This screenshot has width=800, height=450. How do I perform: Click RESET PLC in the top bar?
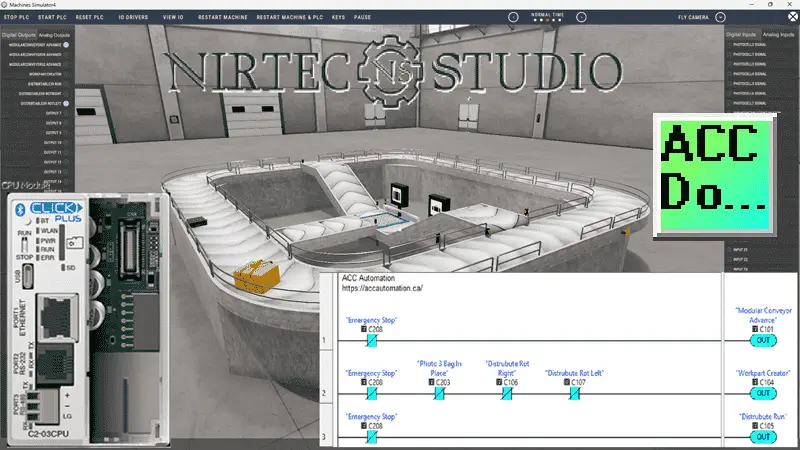point(89,17)
